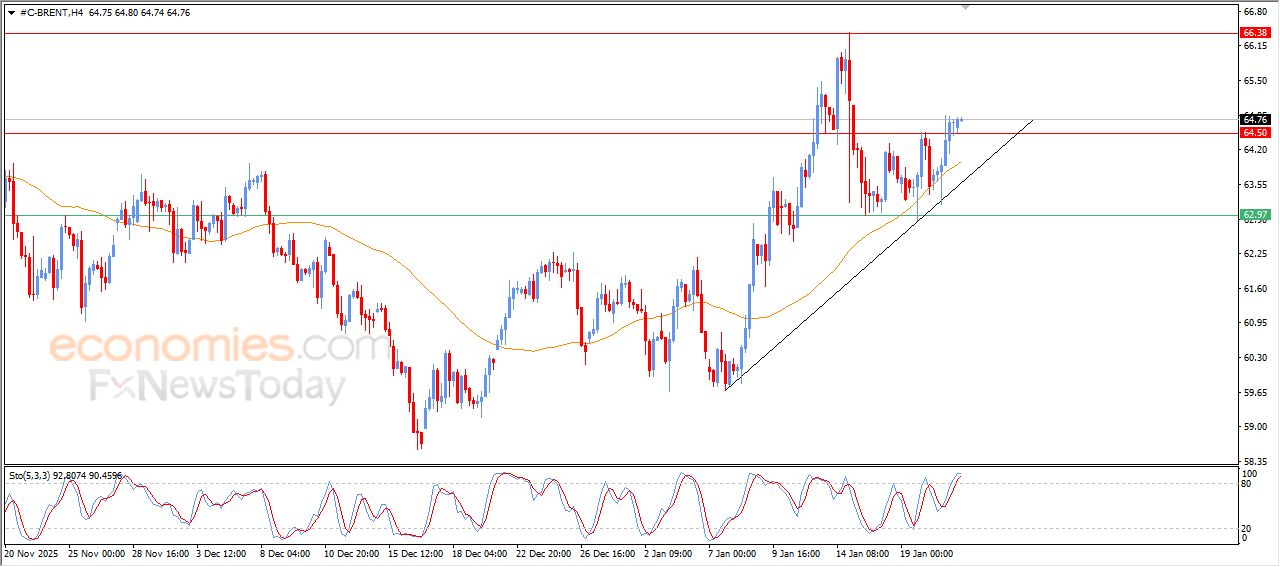
Task: Click the green 62.97 price label
Action: pos(1254,215)
